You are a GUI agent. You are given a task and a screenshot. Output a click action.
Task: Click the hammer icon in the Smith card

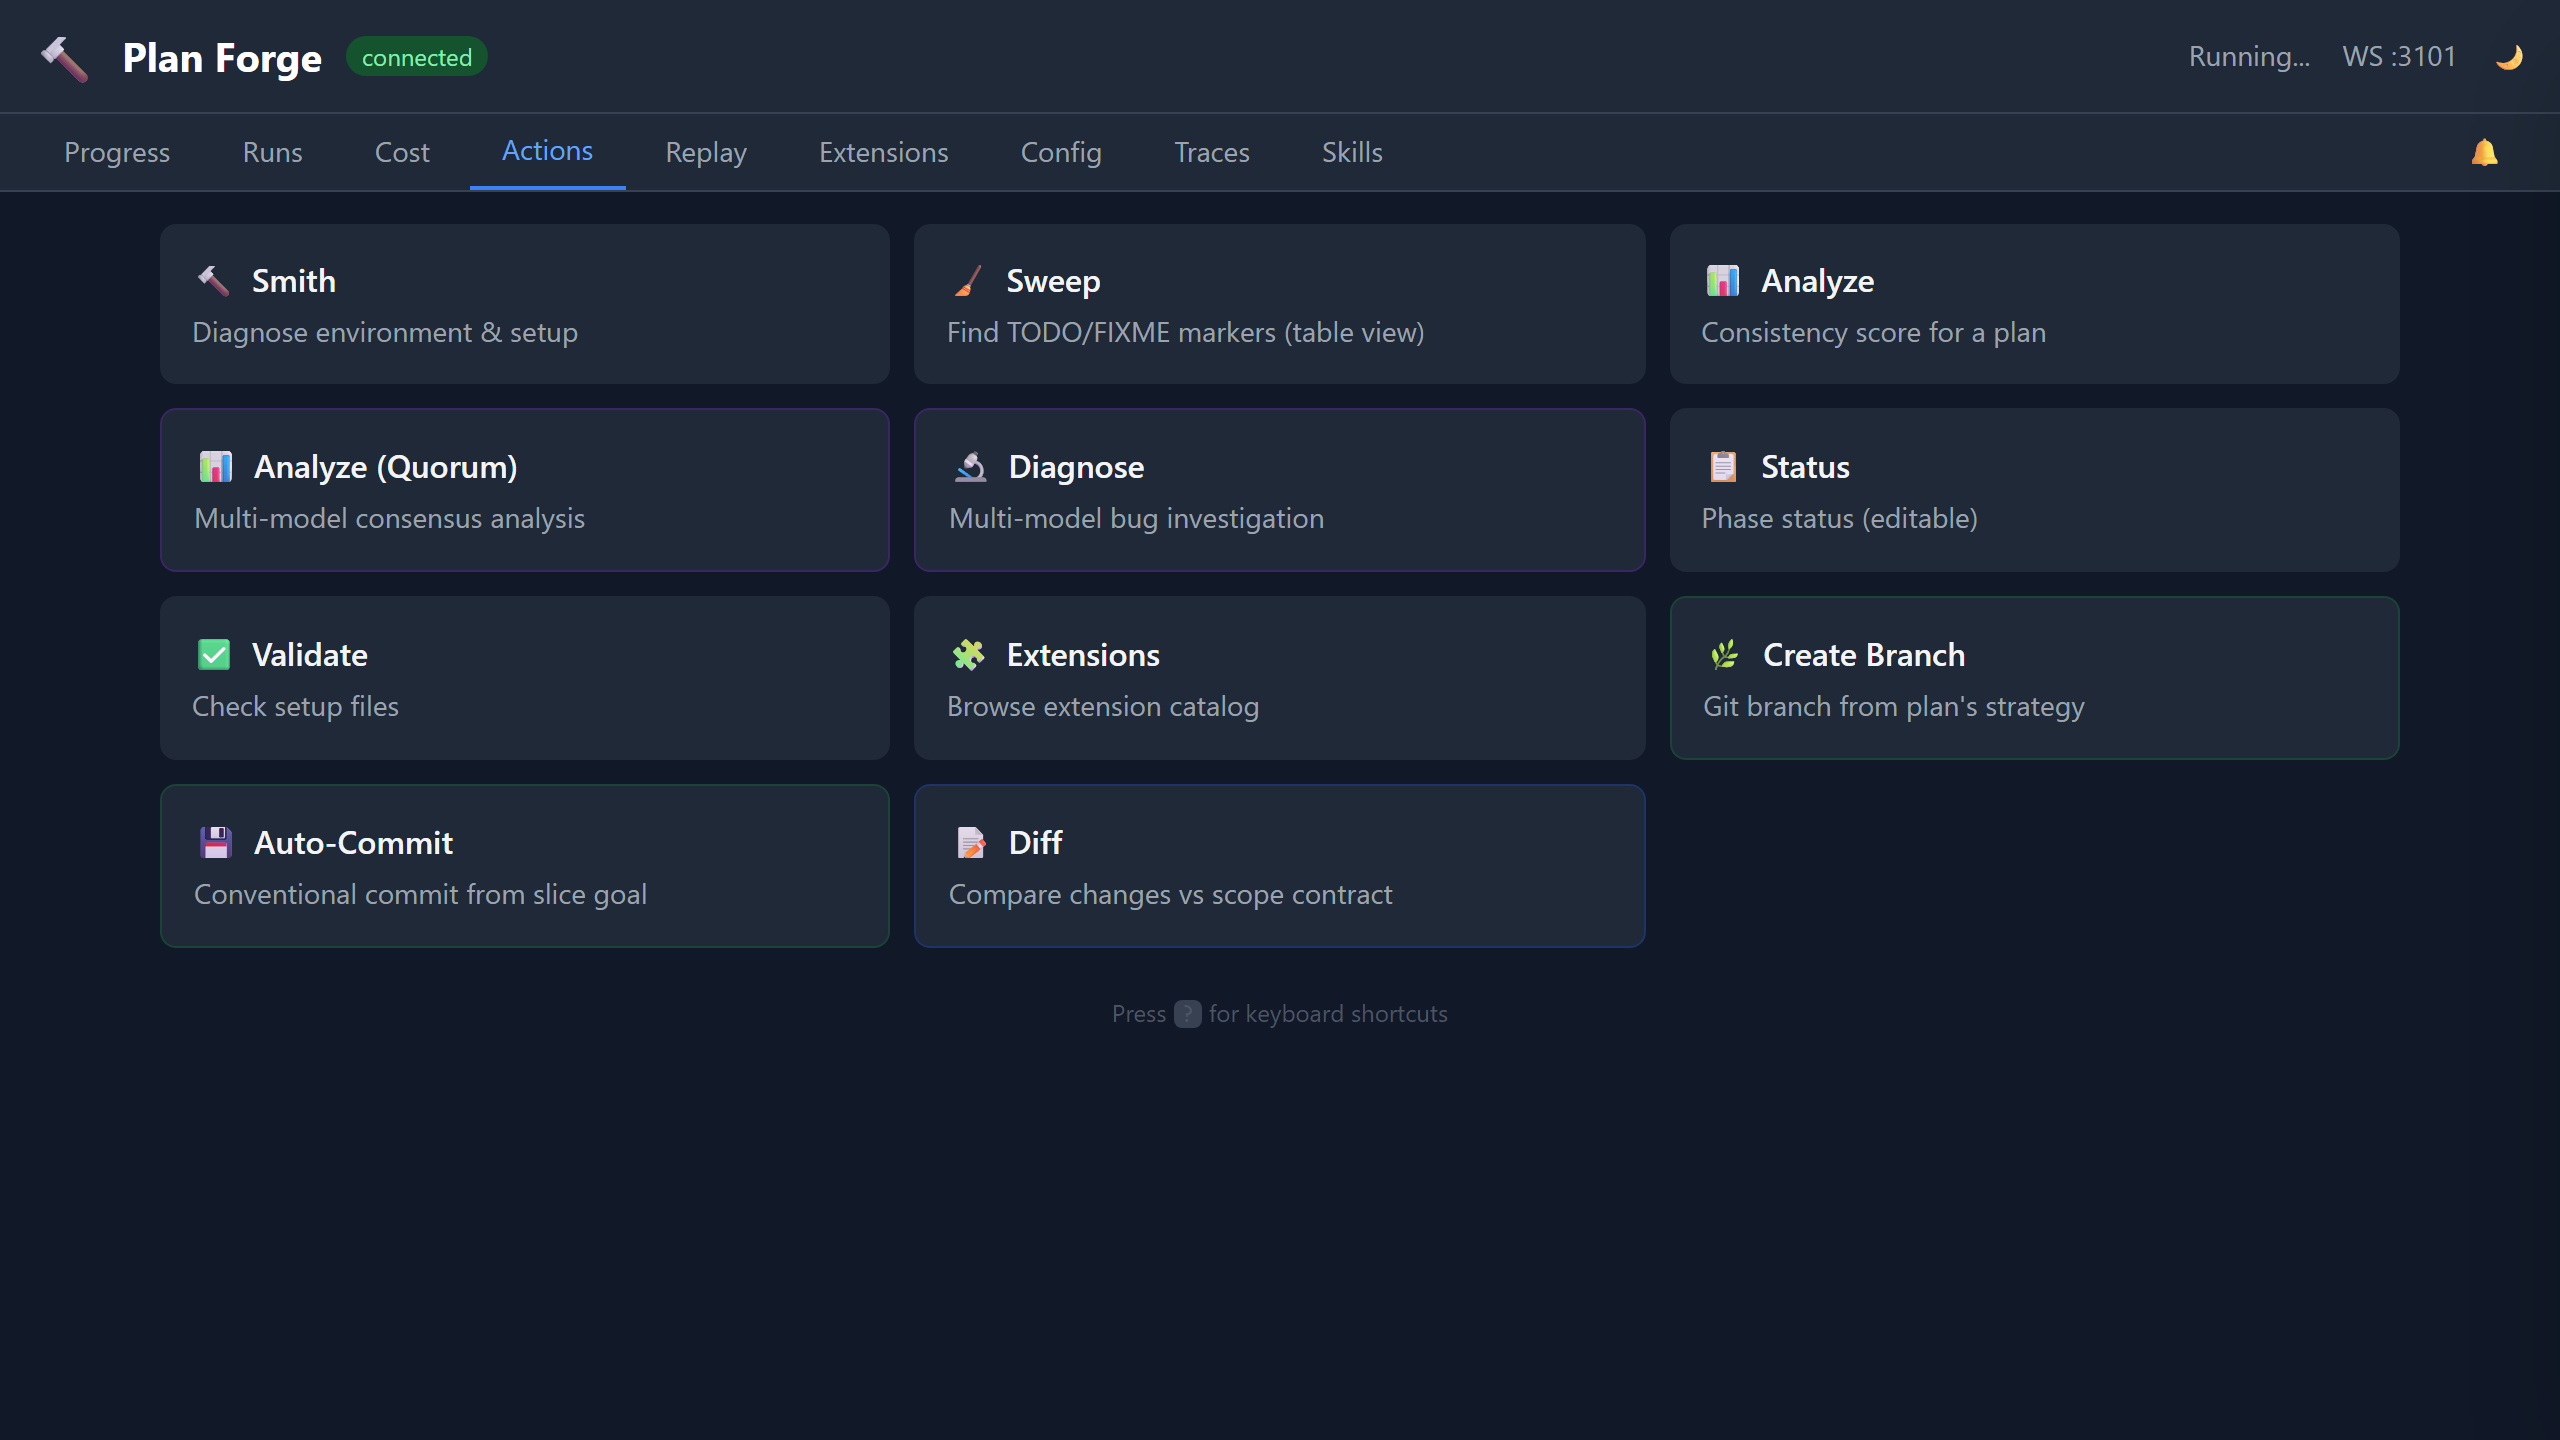(213, 281)
